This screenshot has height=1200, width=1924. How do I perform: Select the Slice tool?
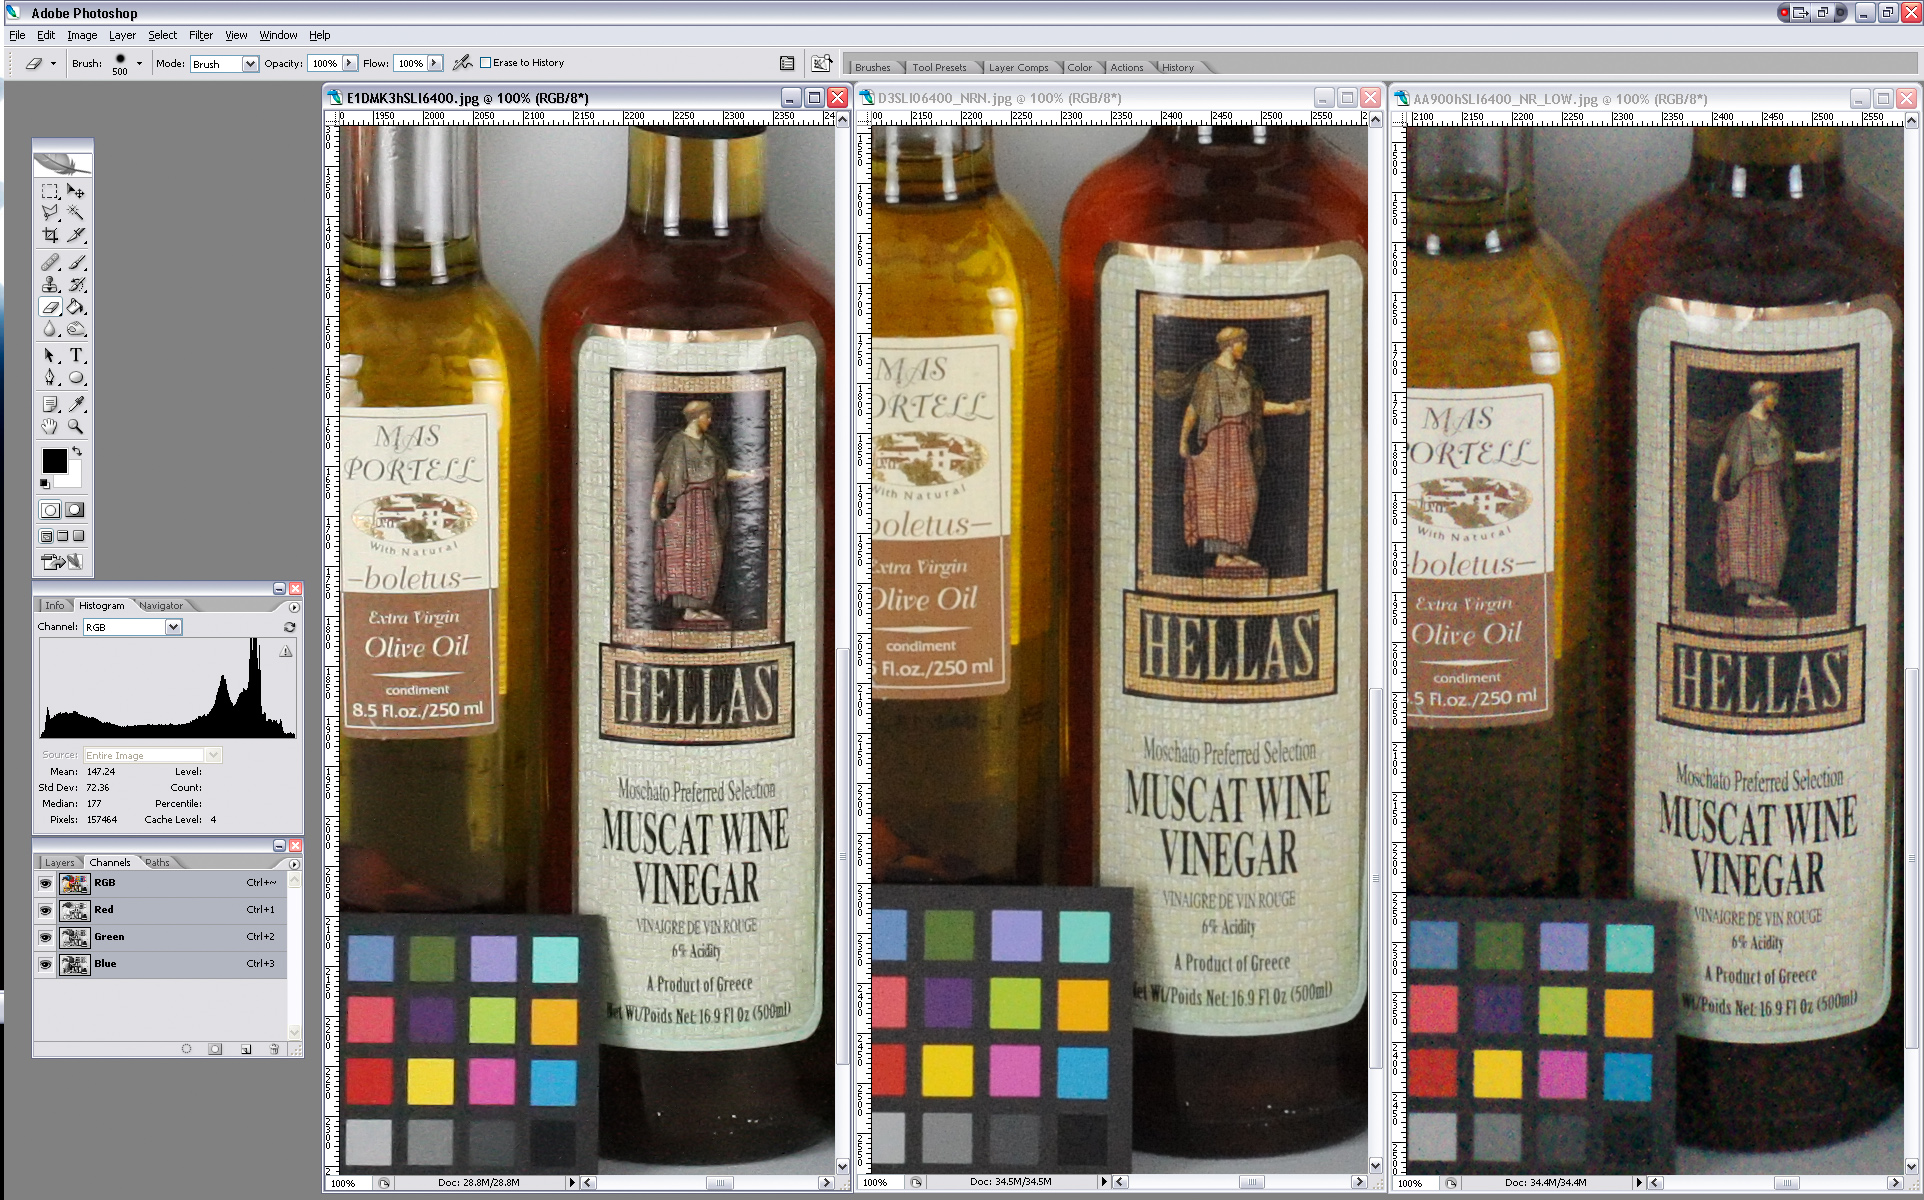76,235
